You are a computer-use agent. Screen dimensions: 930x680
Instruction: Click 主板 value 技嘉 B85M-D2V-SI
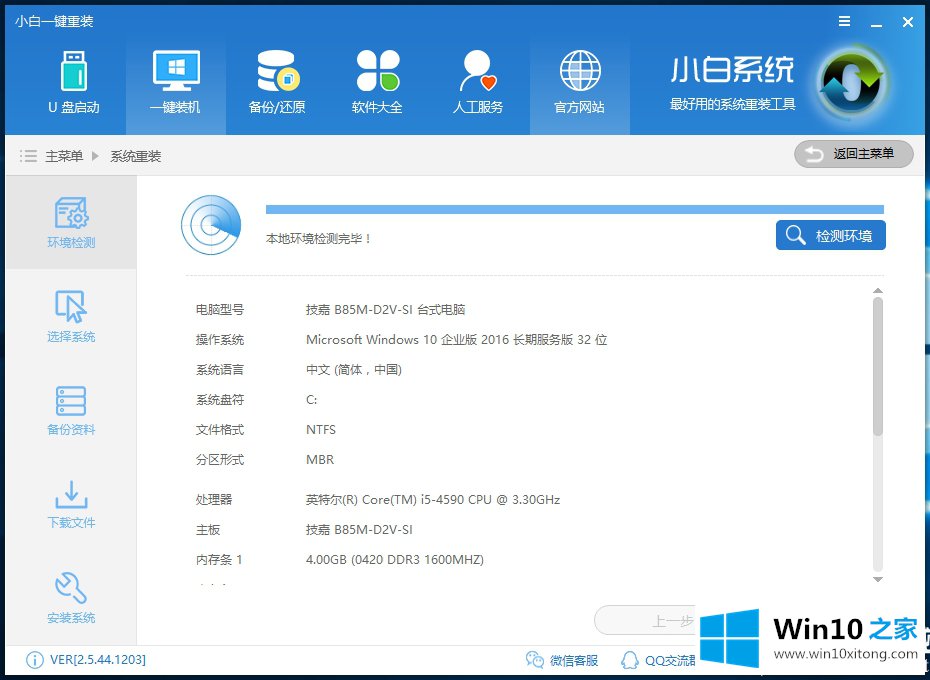[x=359, y=530]
